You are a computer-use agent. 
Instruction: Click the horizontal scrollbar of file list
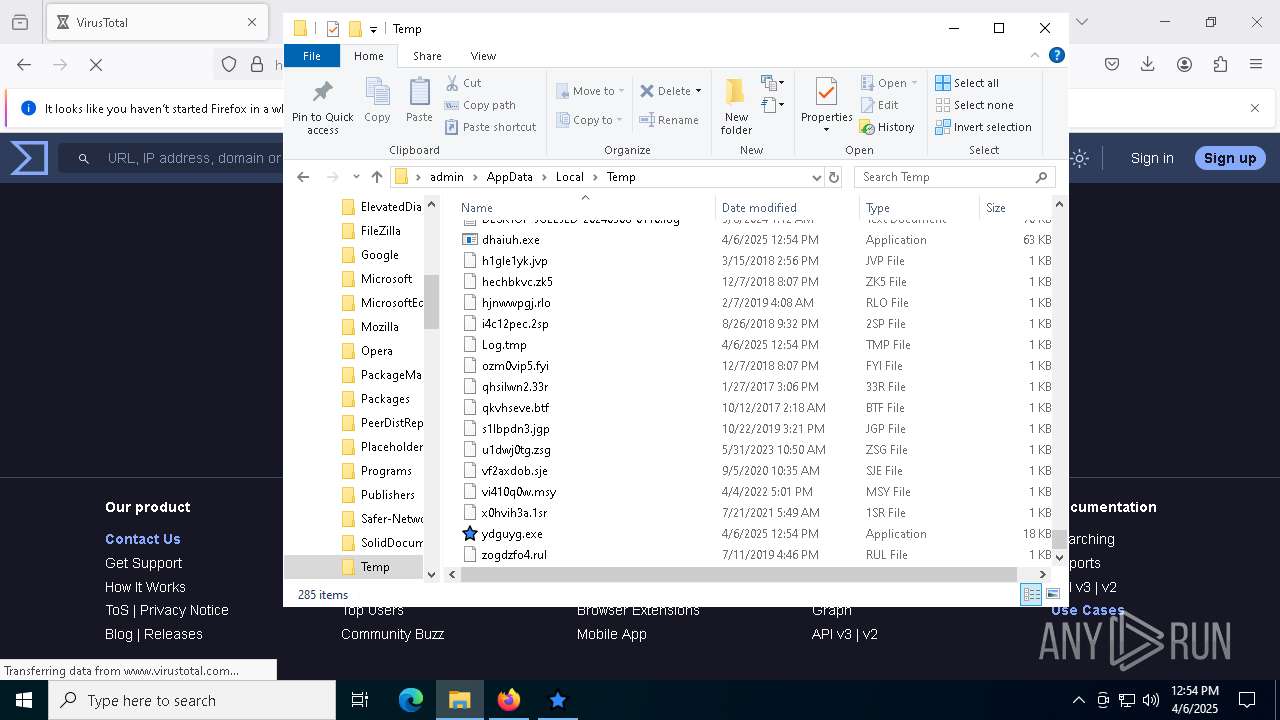738,574
